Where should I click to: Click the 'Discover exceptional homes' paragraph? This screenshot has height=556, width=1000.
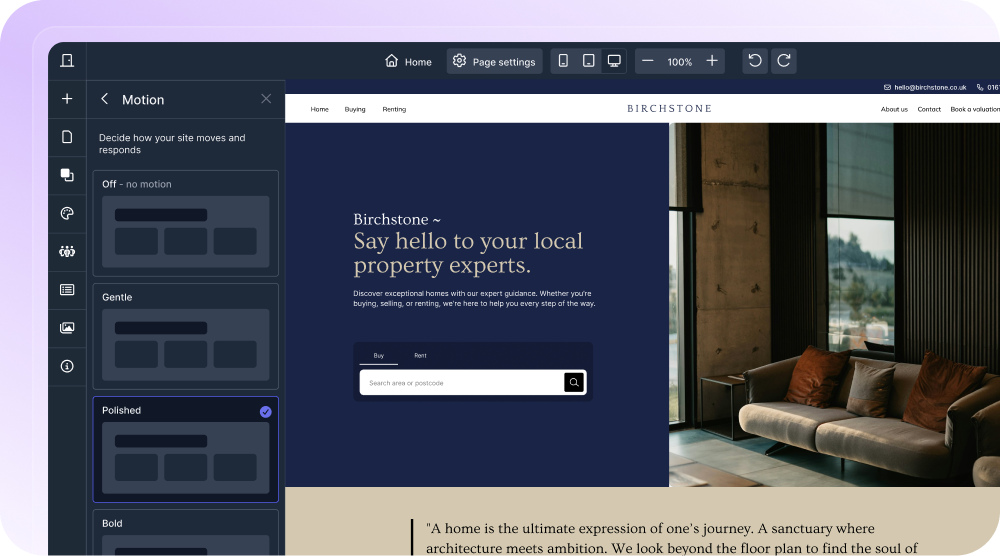[474, 298]
